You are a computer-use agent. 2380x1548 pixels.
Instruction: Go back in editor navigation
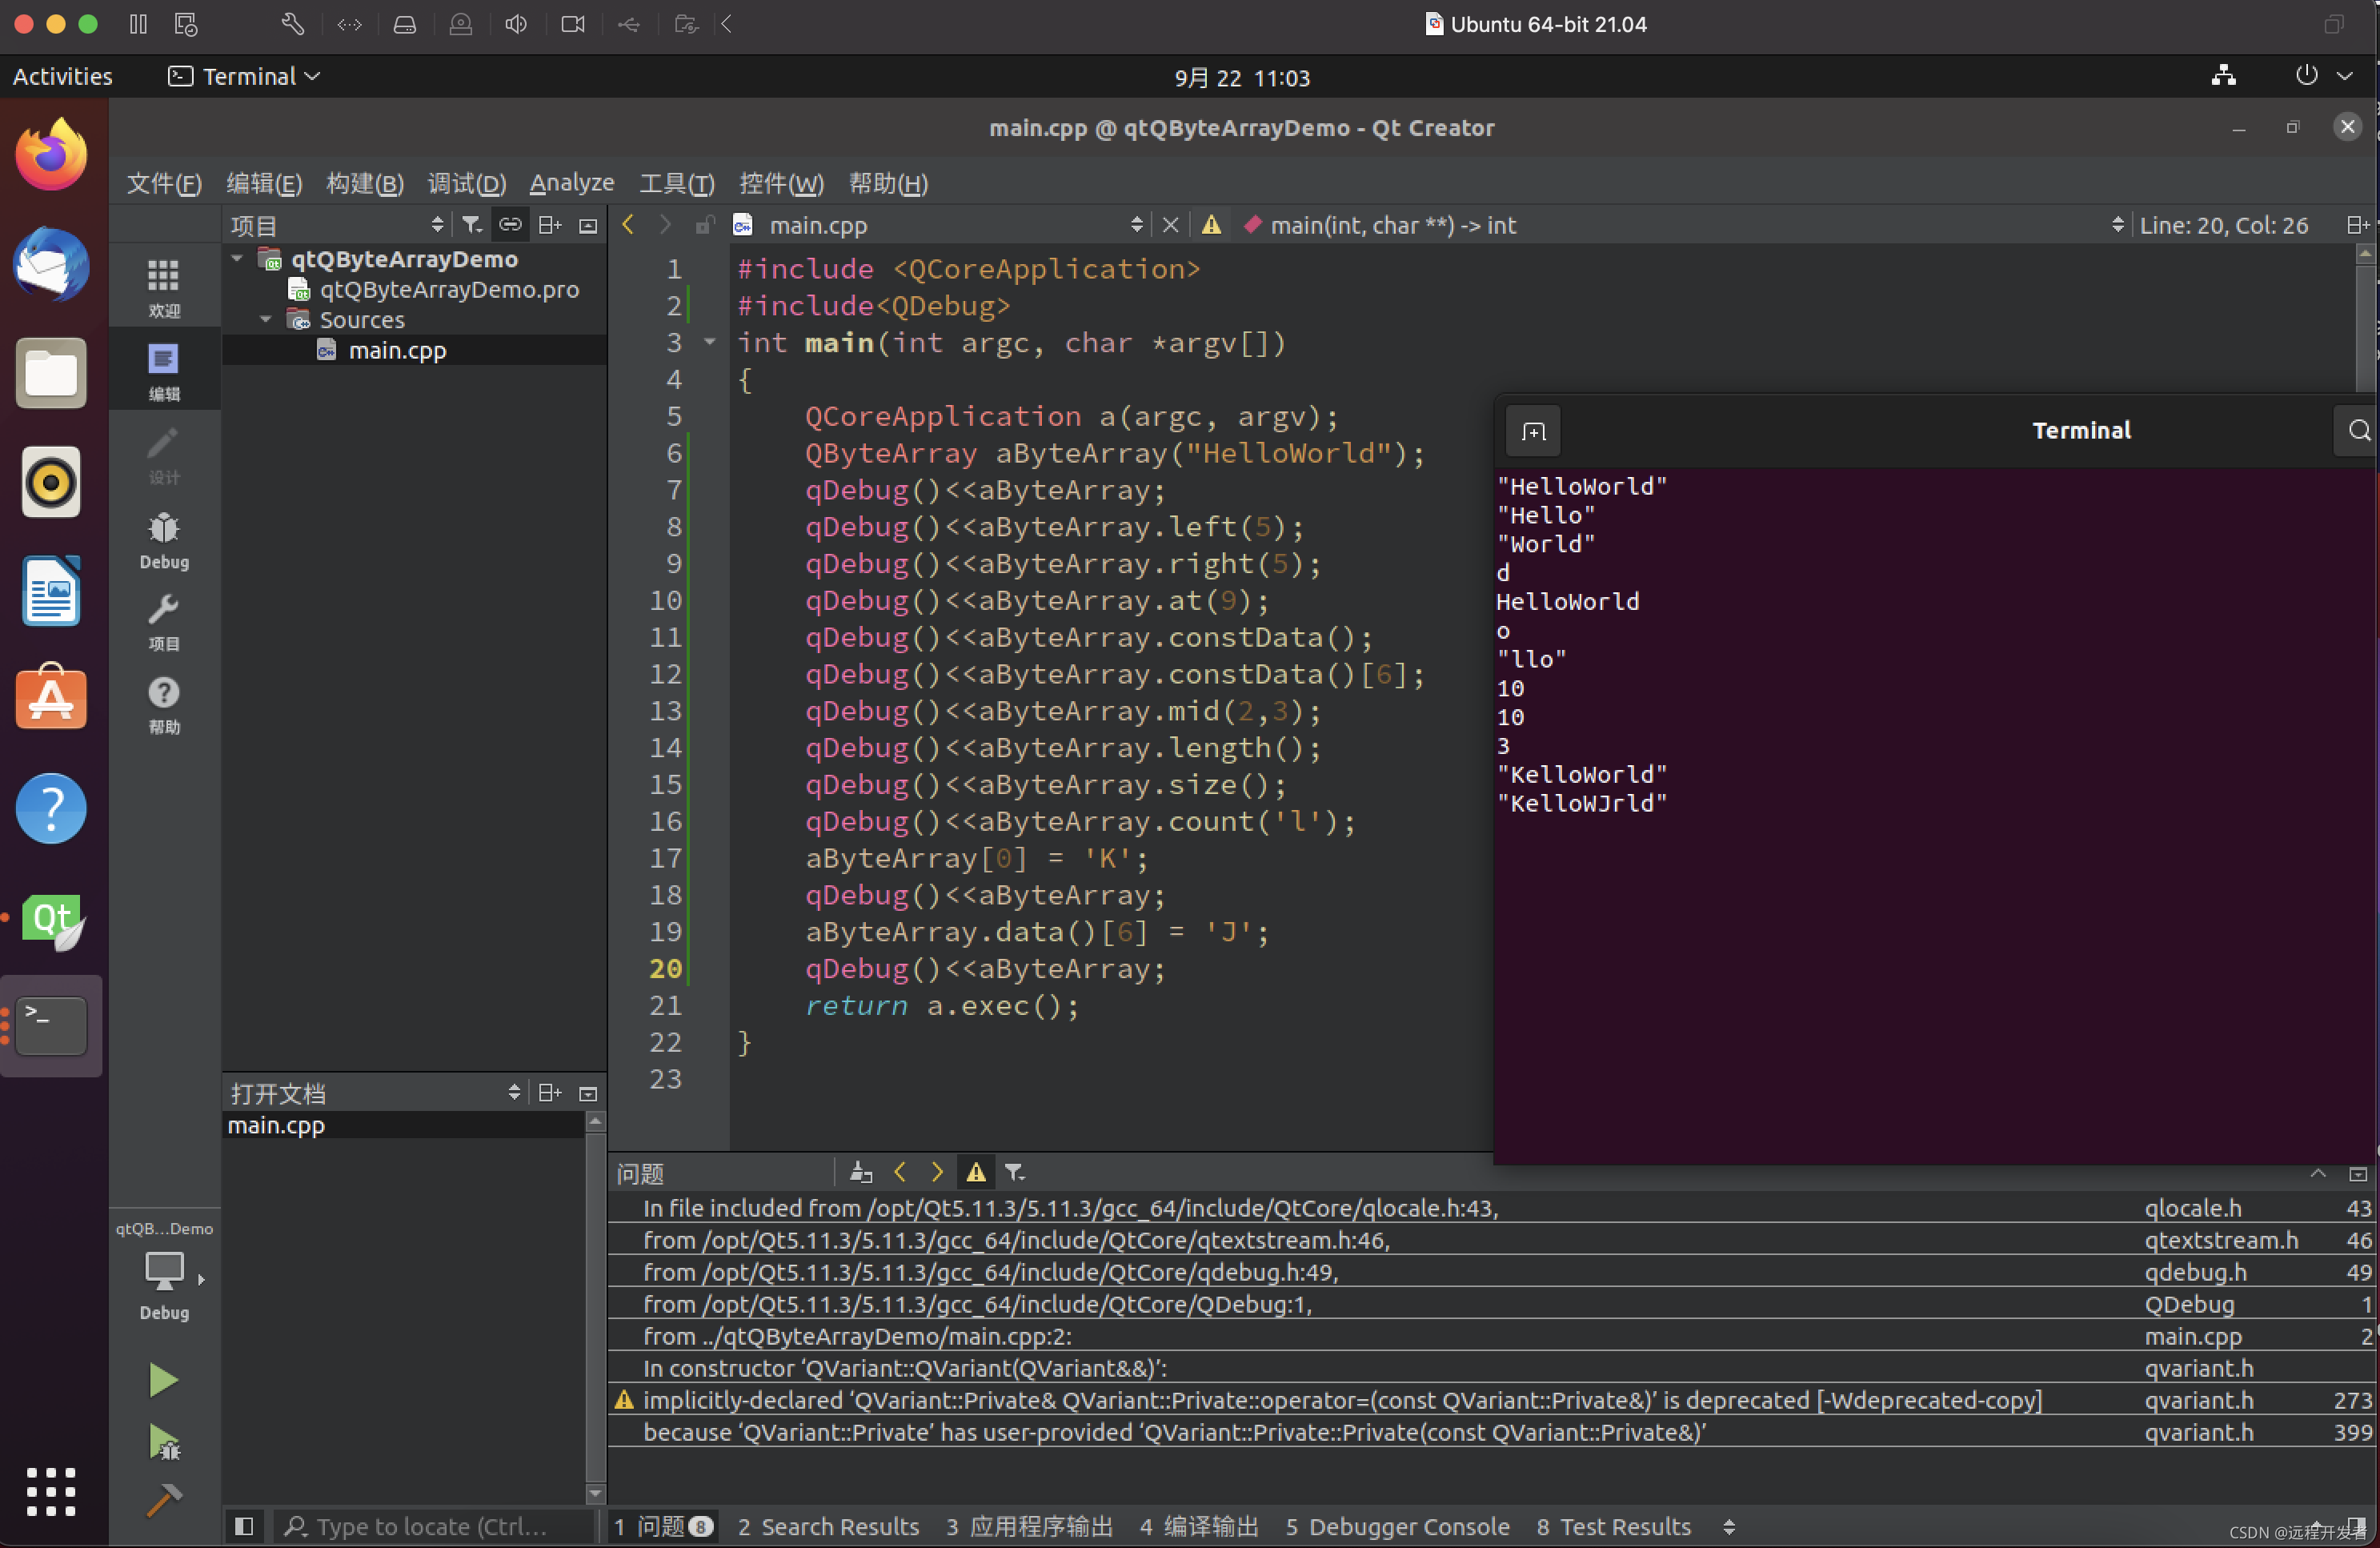coord(628,225)
